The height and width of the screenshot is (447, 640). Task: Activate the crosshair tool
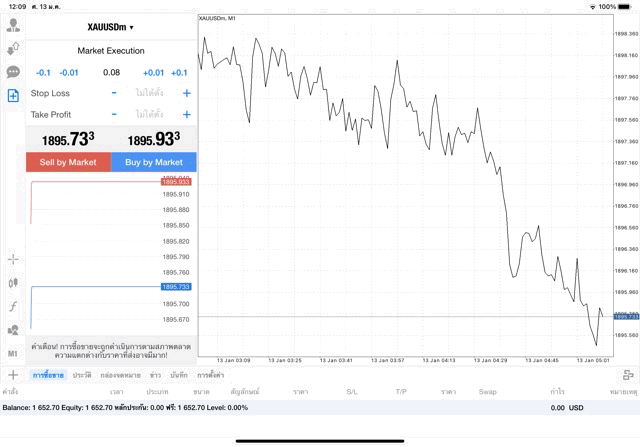13,259
